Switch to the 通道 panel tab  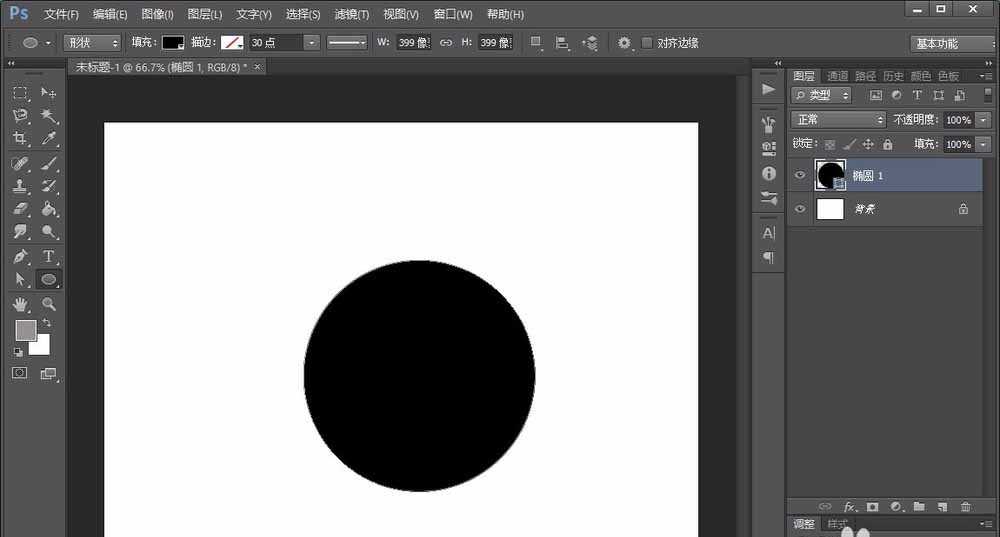(x=837, y=76)
